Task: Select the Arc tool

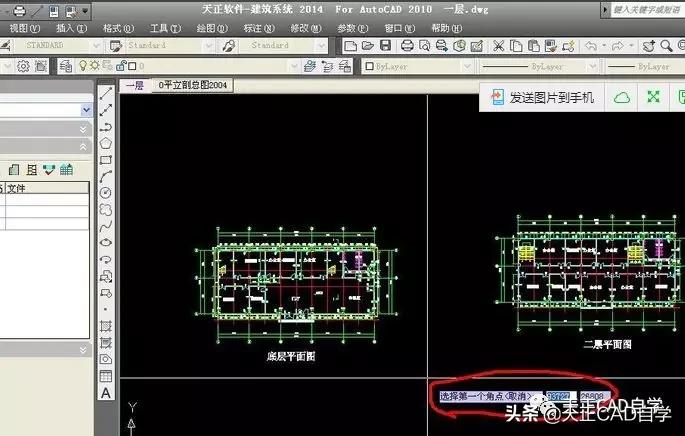Action: coord(106,176)
